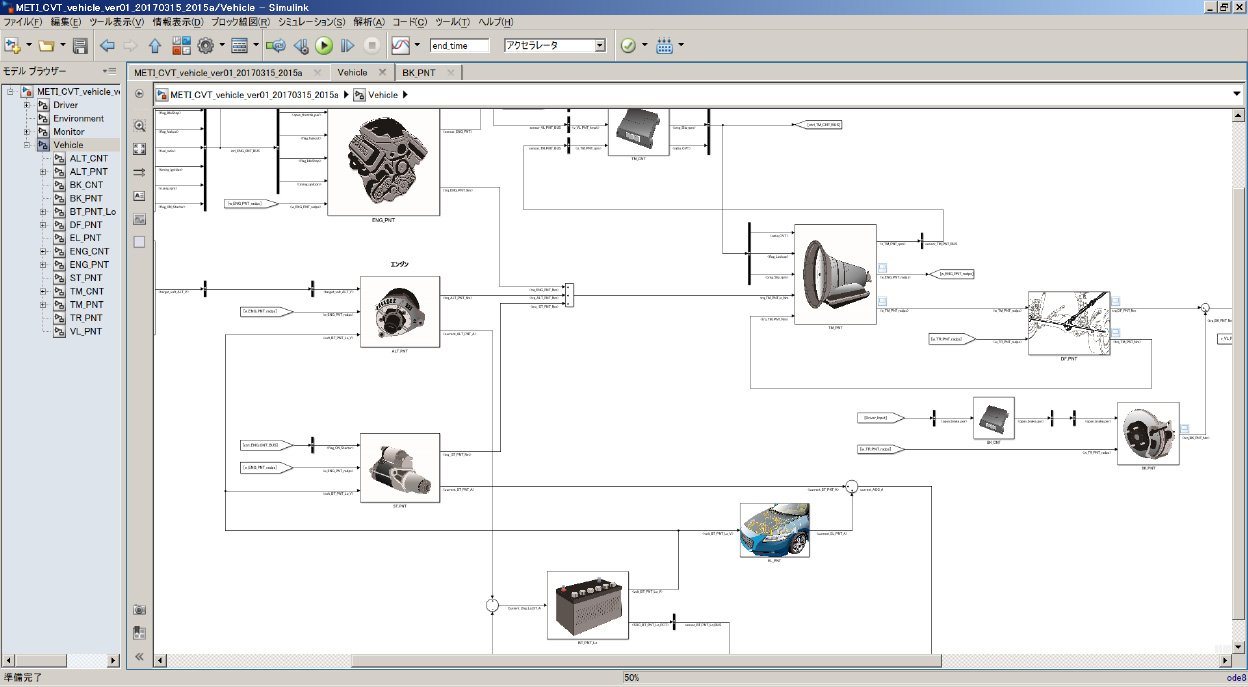Select VL_PNT in model browser tree
The height and width of the screenshot is (687, 1248).
(85, 331)
